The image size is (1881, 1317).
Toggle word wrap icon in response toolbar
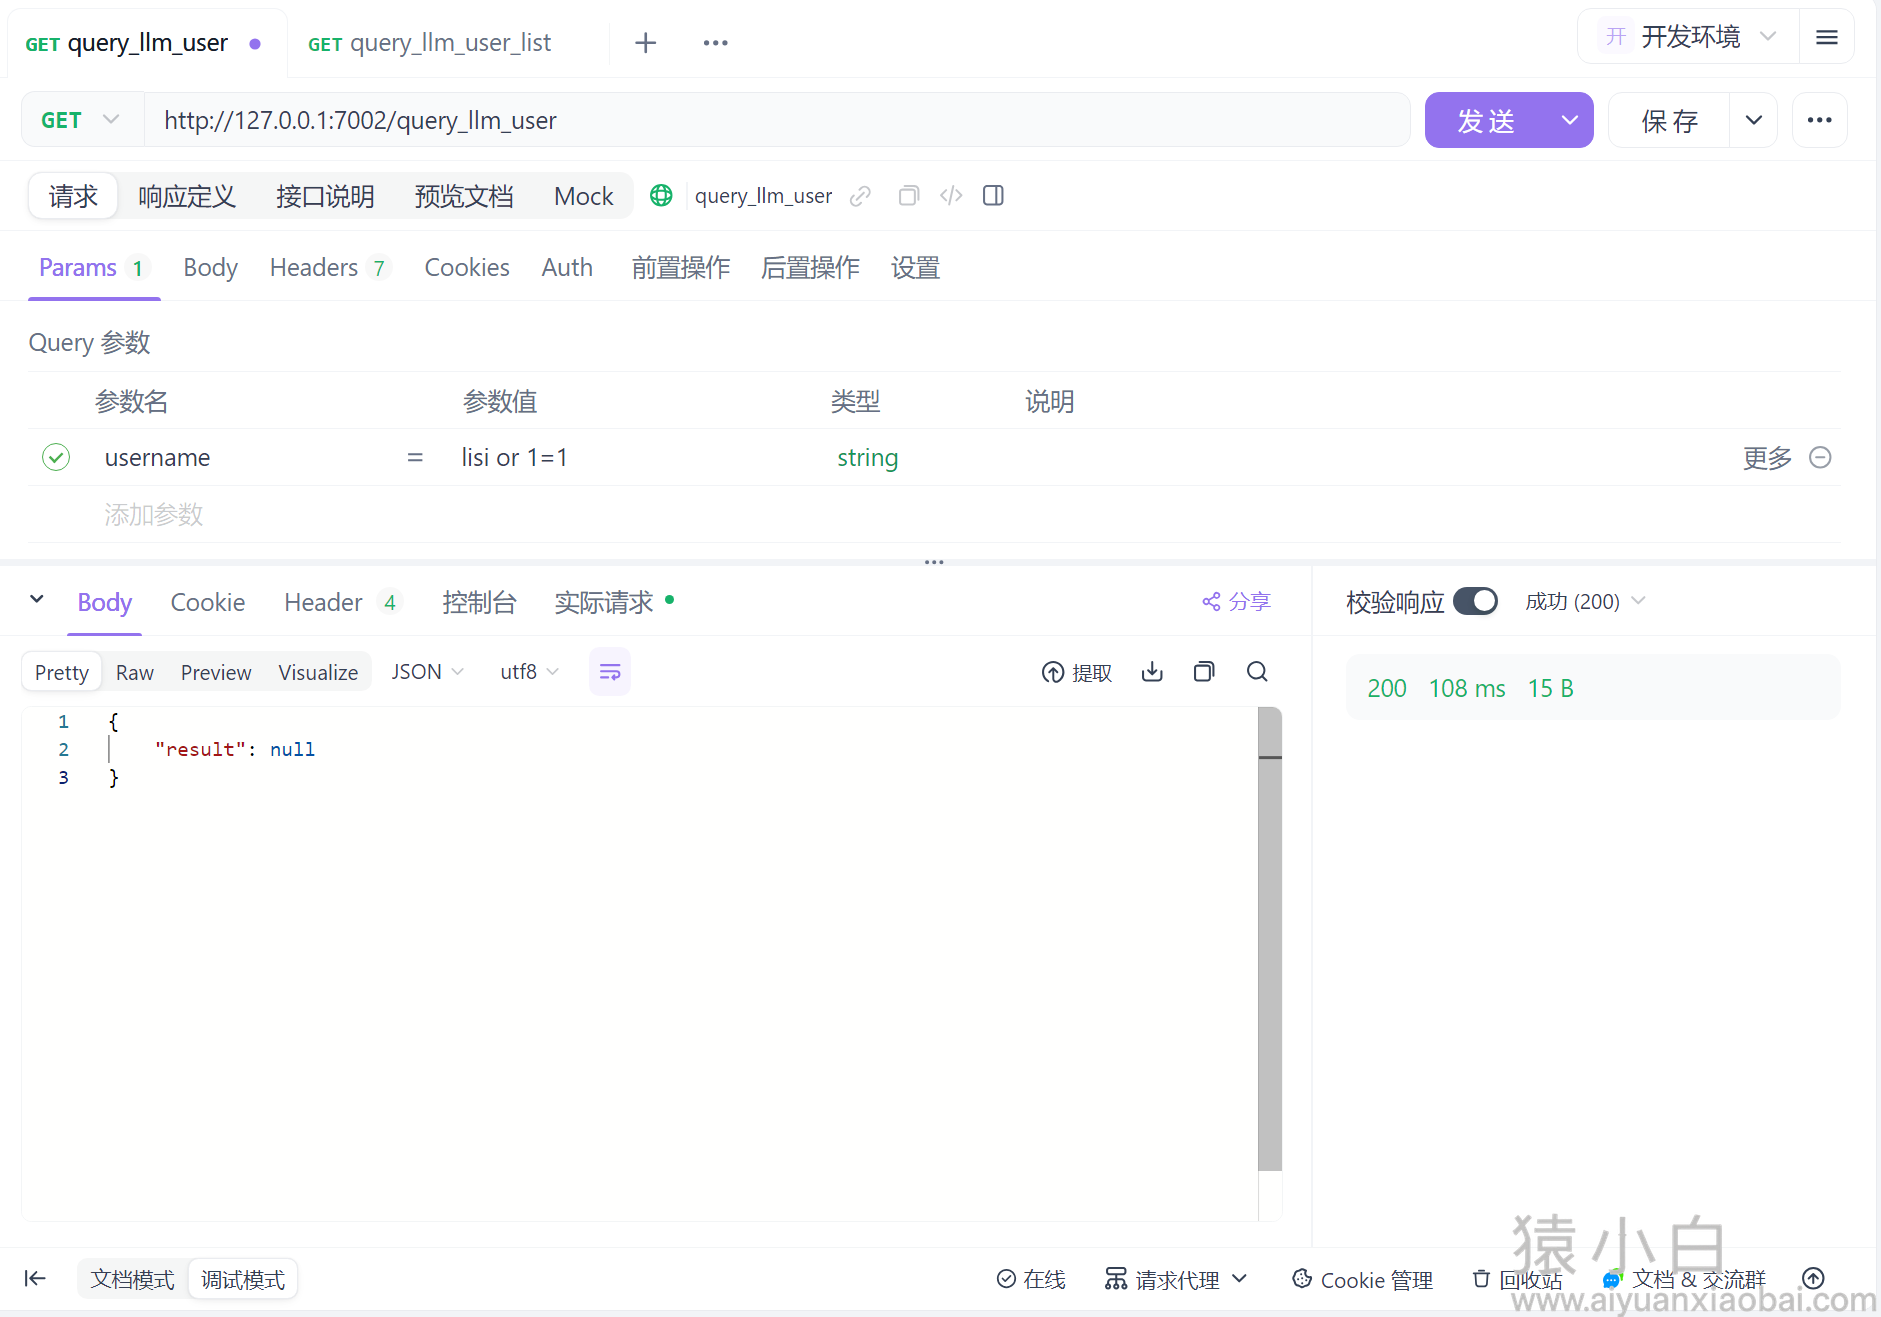click(609, 672)
